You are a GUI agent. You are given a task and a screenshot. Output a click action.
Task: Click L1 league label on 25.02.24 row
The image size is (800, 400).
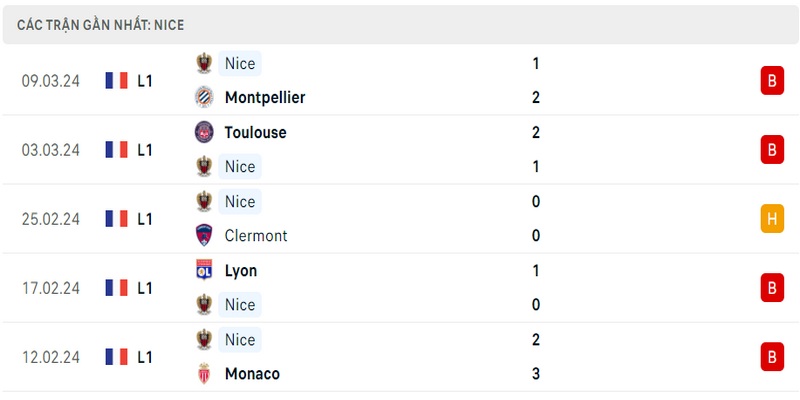point(145,219)
